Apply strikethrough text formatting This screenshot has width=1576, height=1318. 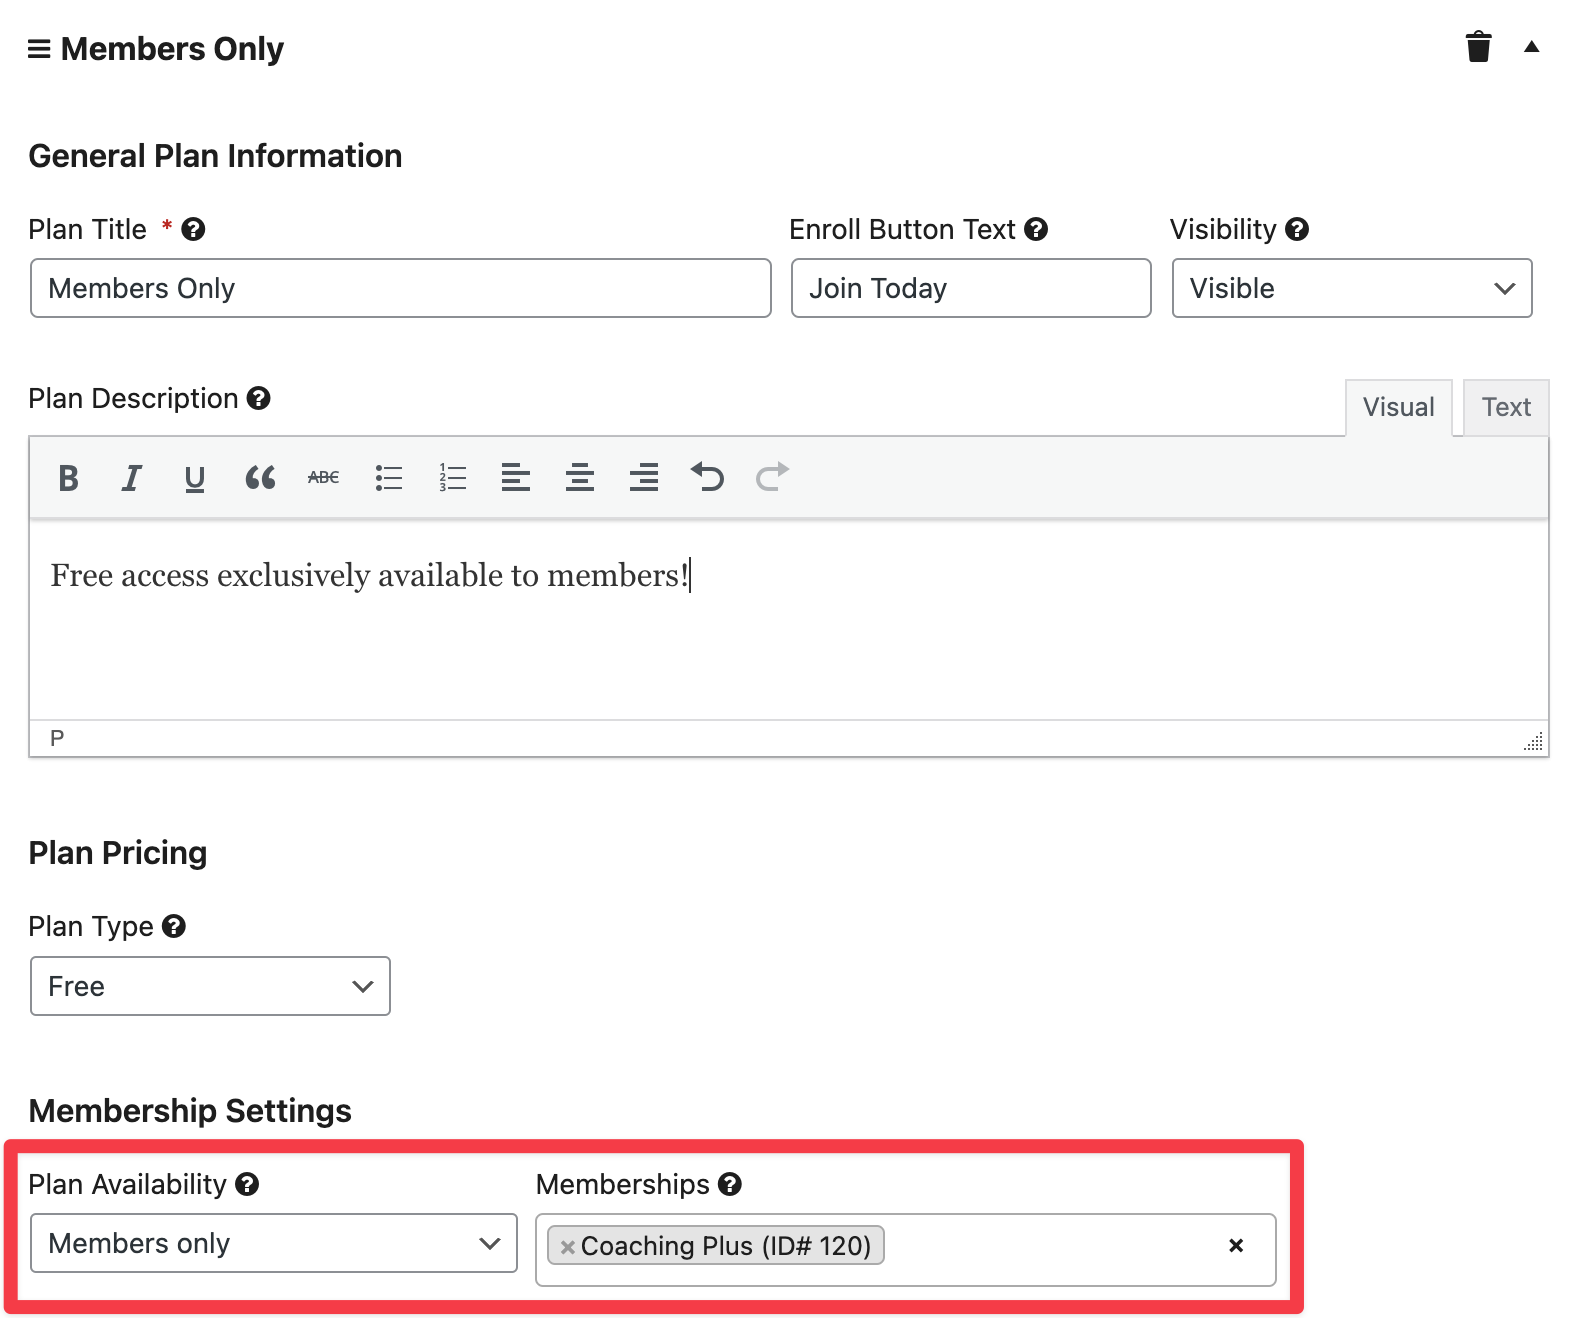[x=323, y=478]
